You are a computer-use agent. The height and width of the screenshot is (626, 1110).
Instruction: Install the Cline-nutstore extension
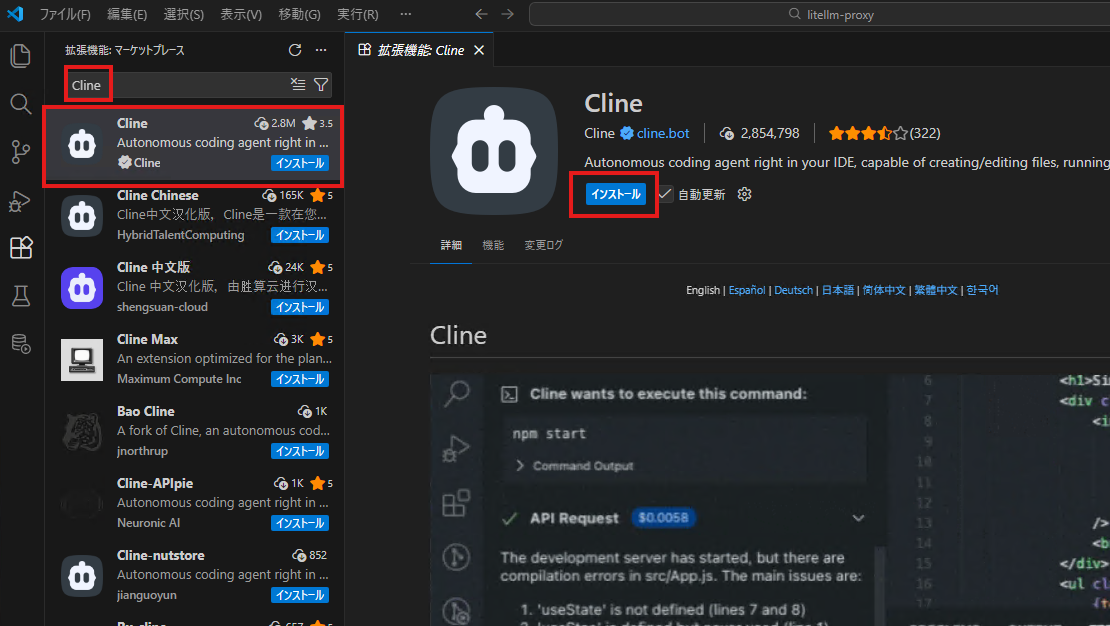(x=300, y=595)
